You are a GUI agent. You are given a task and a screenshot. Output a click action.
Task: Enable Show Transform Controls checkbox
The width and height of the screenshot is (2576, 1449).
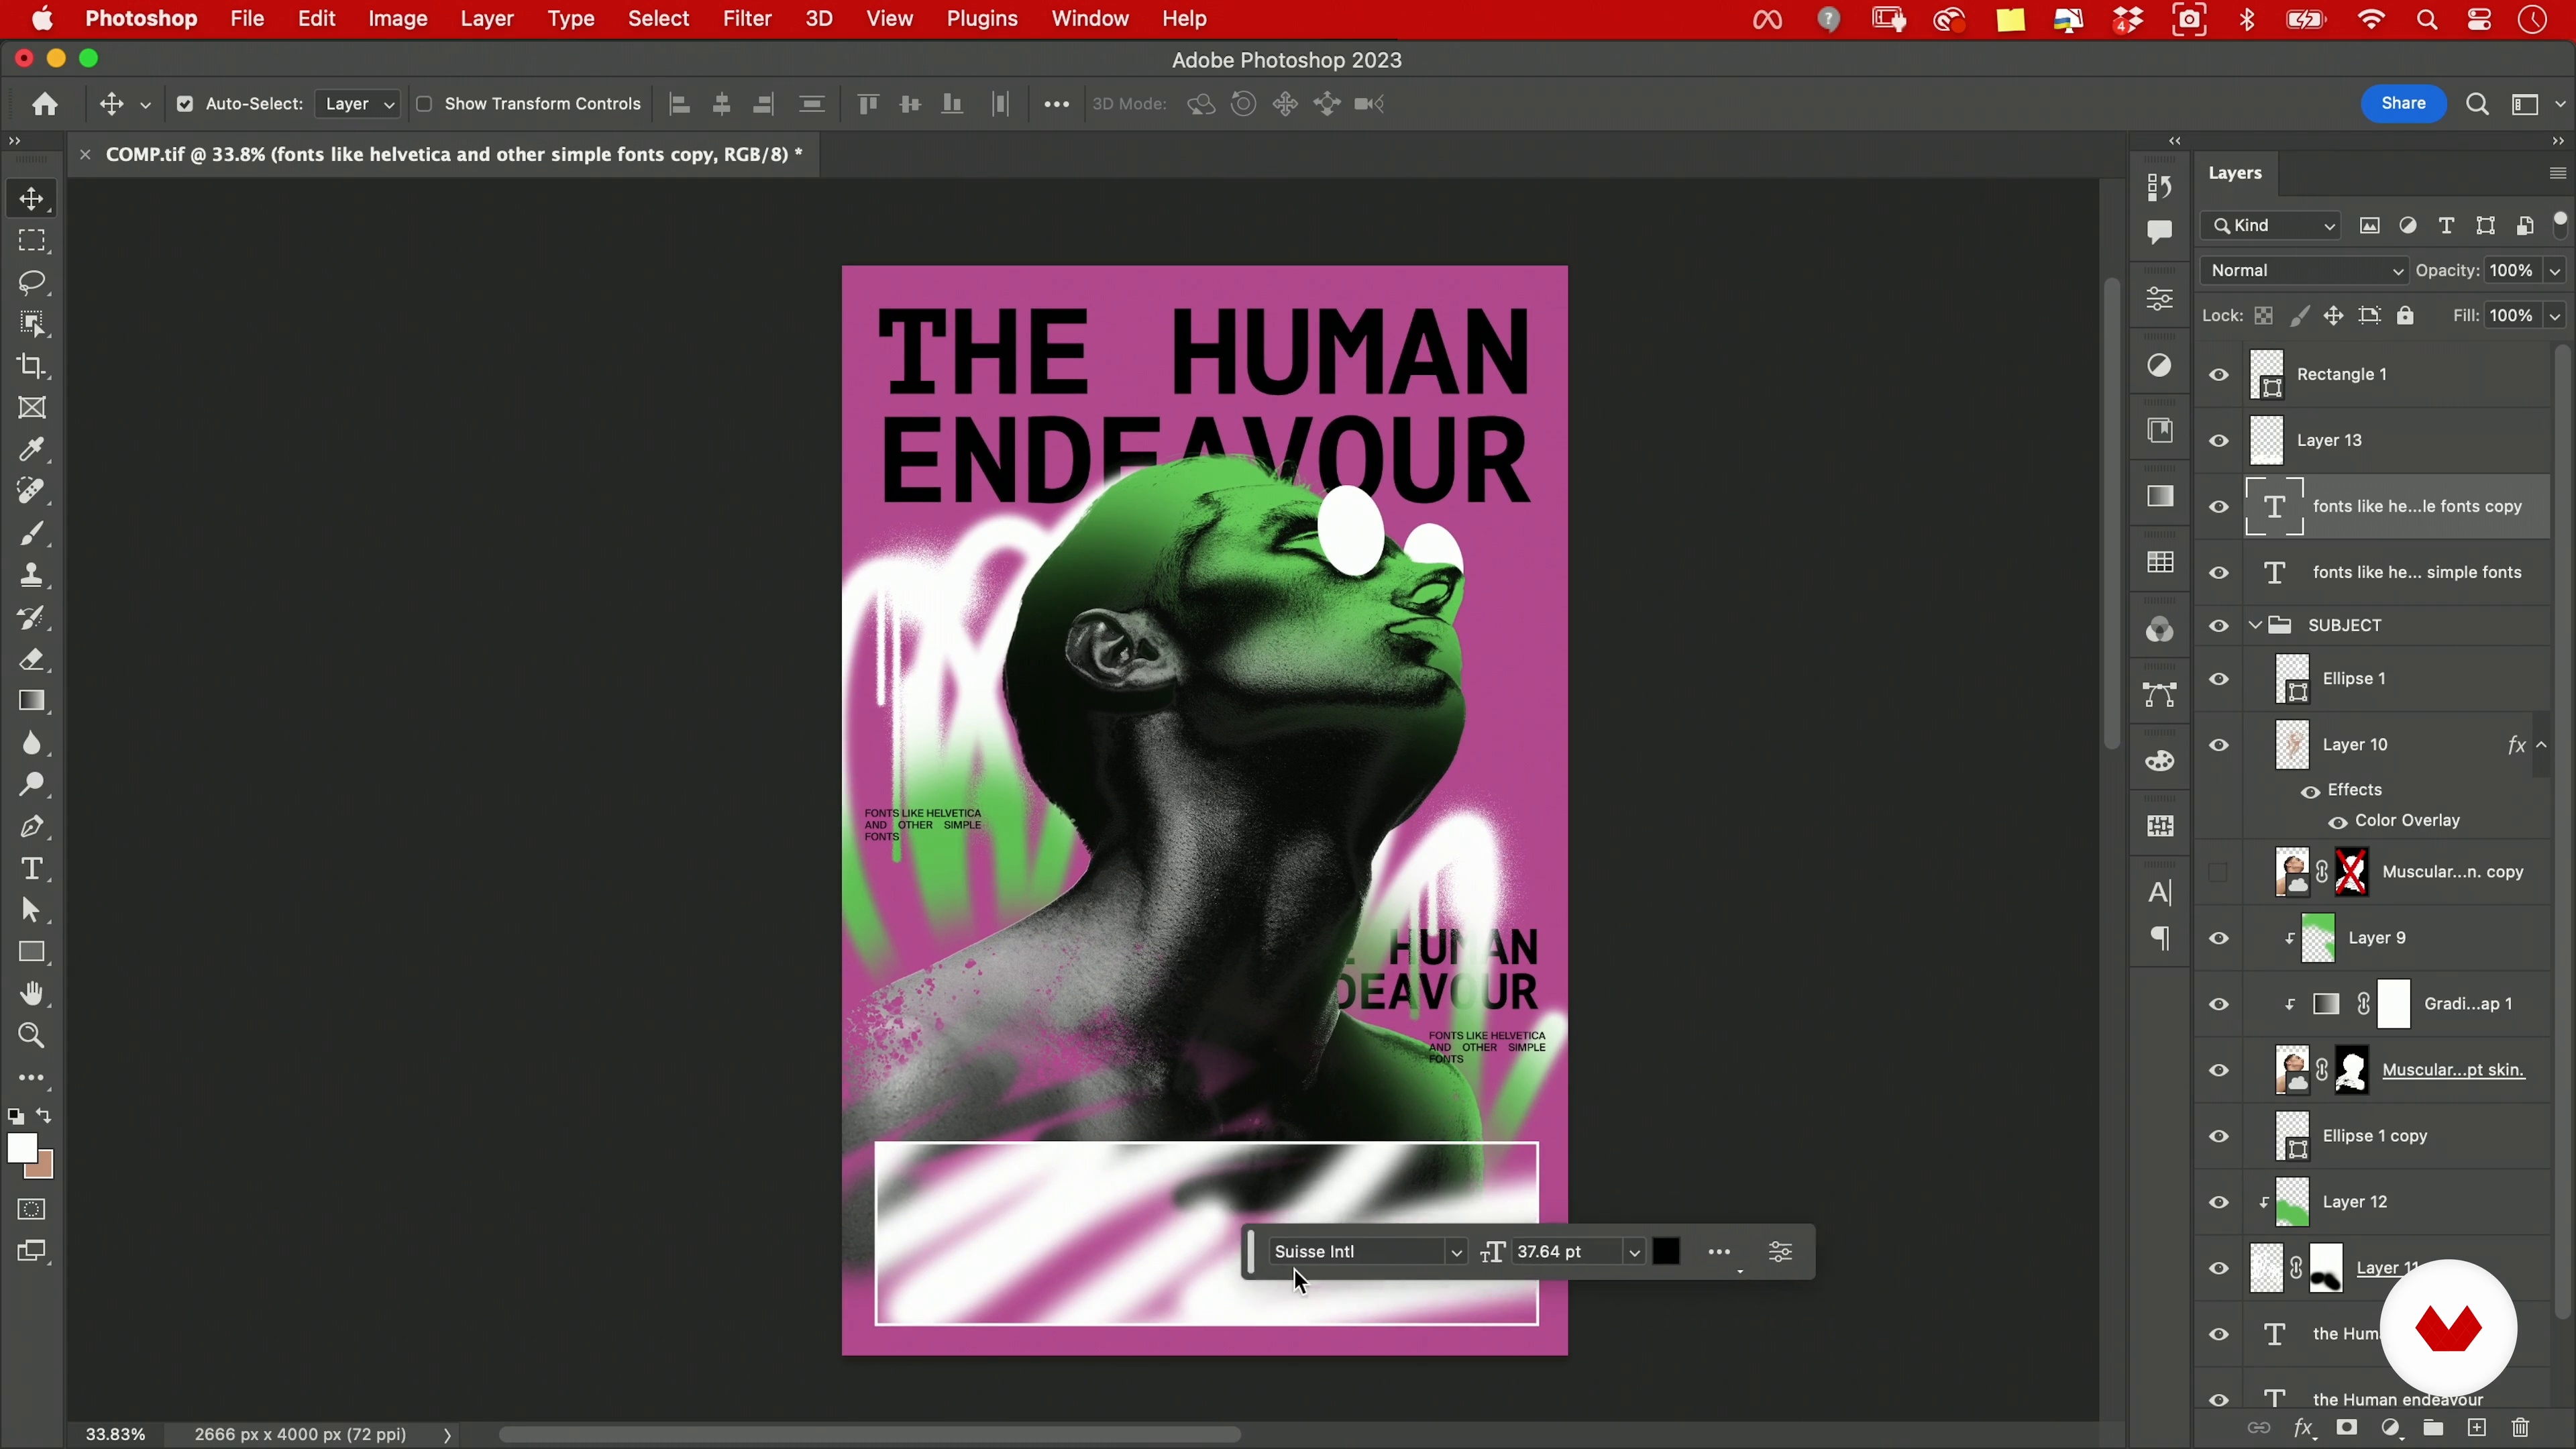[424, 104]
